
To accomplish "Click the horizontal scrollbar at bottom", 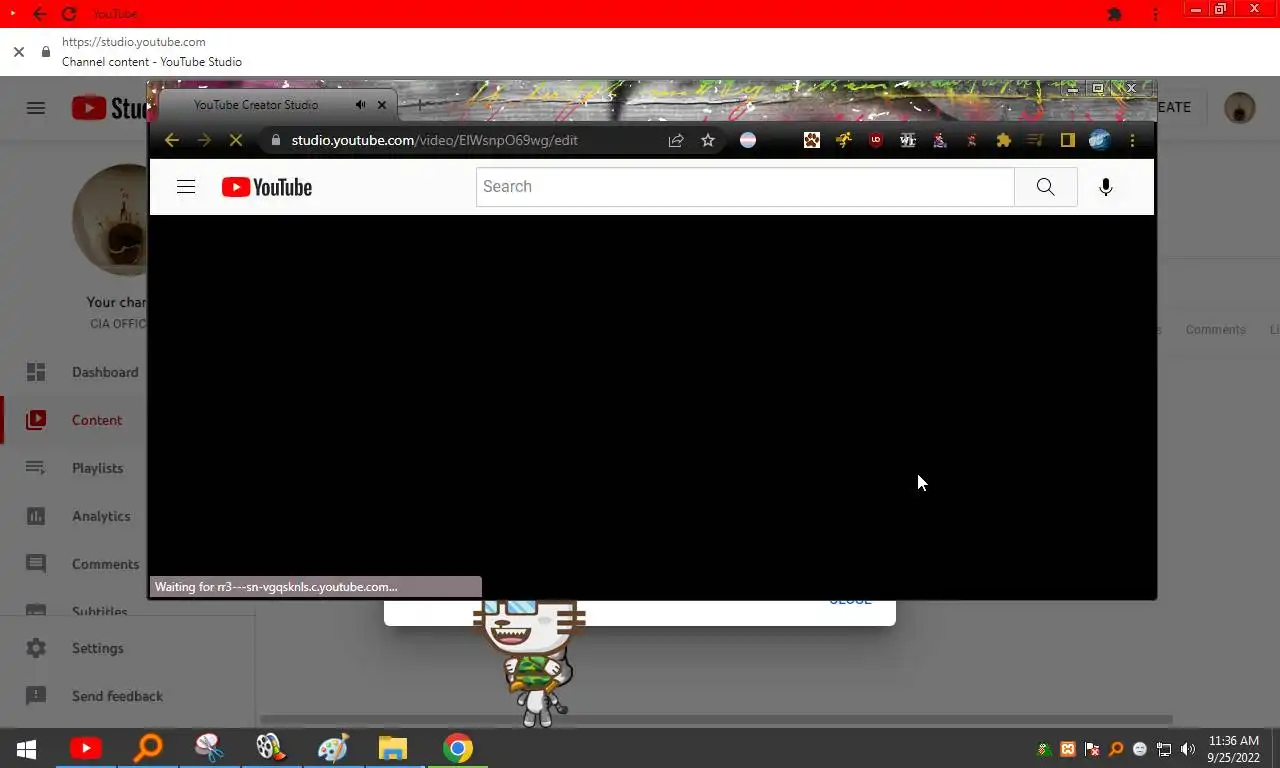I will 716,719.
